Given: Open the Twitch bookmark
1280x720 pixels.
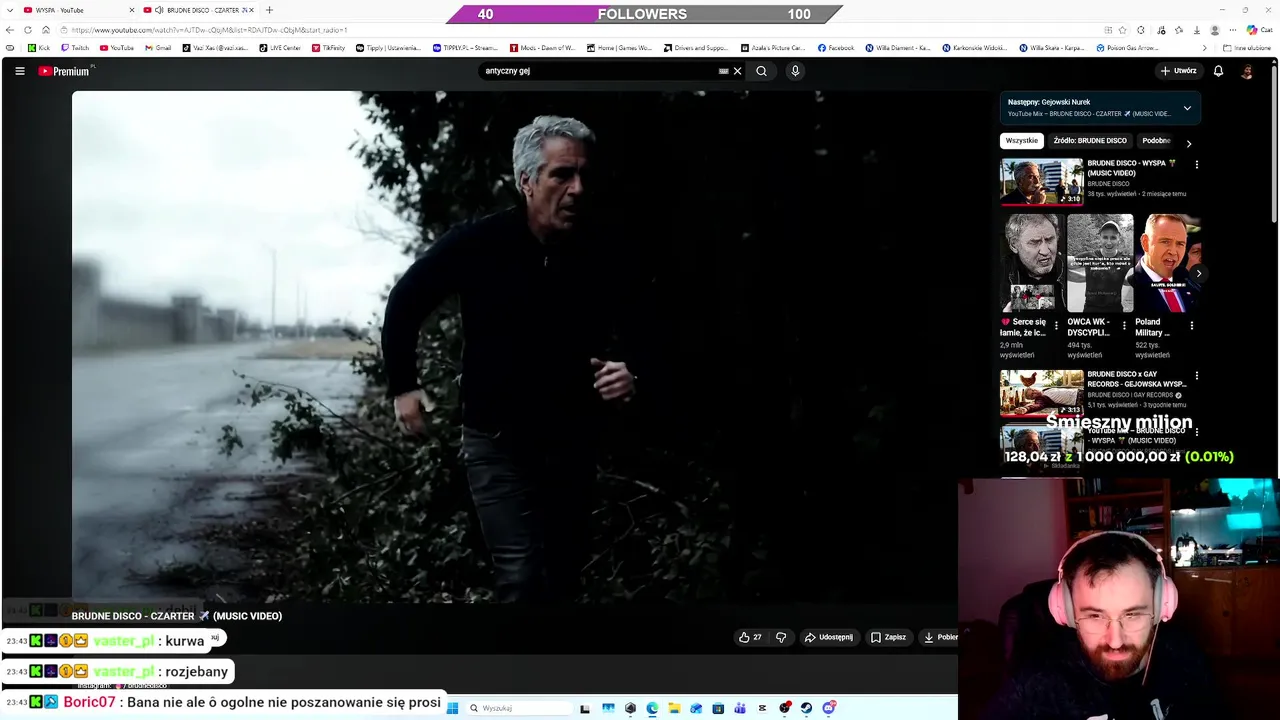Looking at the screenshot, I should 75,48.
